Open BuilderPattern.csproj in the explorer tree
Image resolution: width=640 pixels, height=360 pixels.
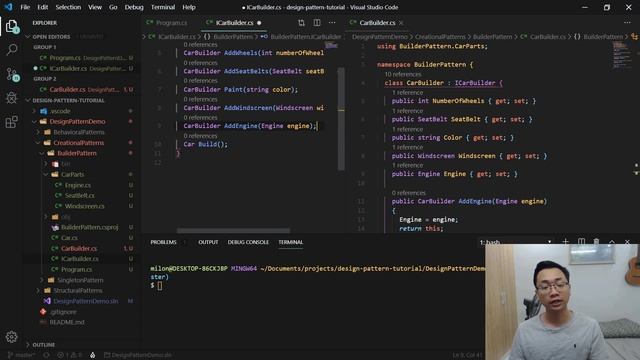click(x=89, y=227)
